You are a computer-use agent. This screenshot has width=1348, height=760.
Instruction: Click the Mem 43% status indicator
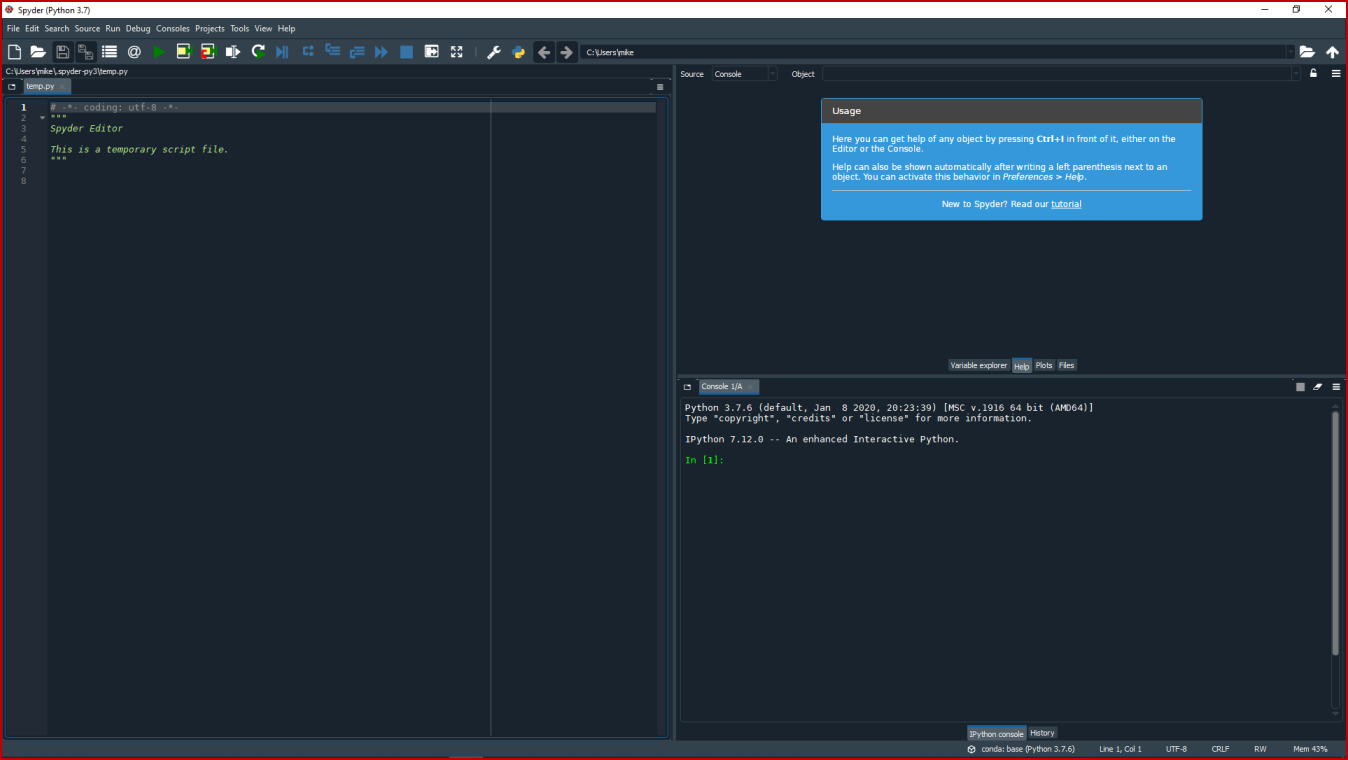[x=1310, y=749]
